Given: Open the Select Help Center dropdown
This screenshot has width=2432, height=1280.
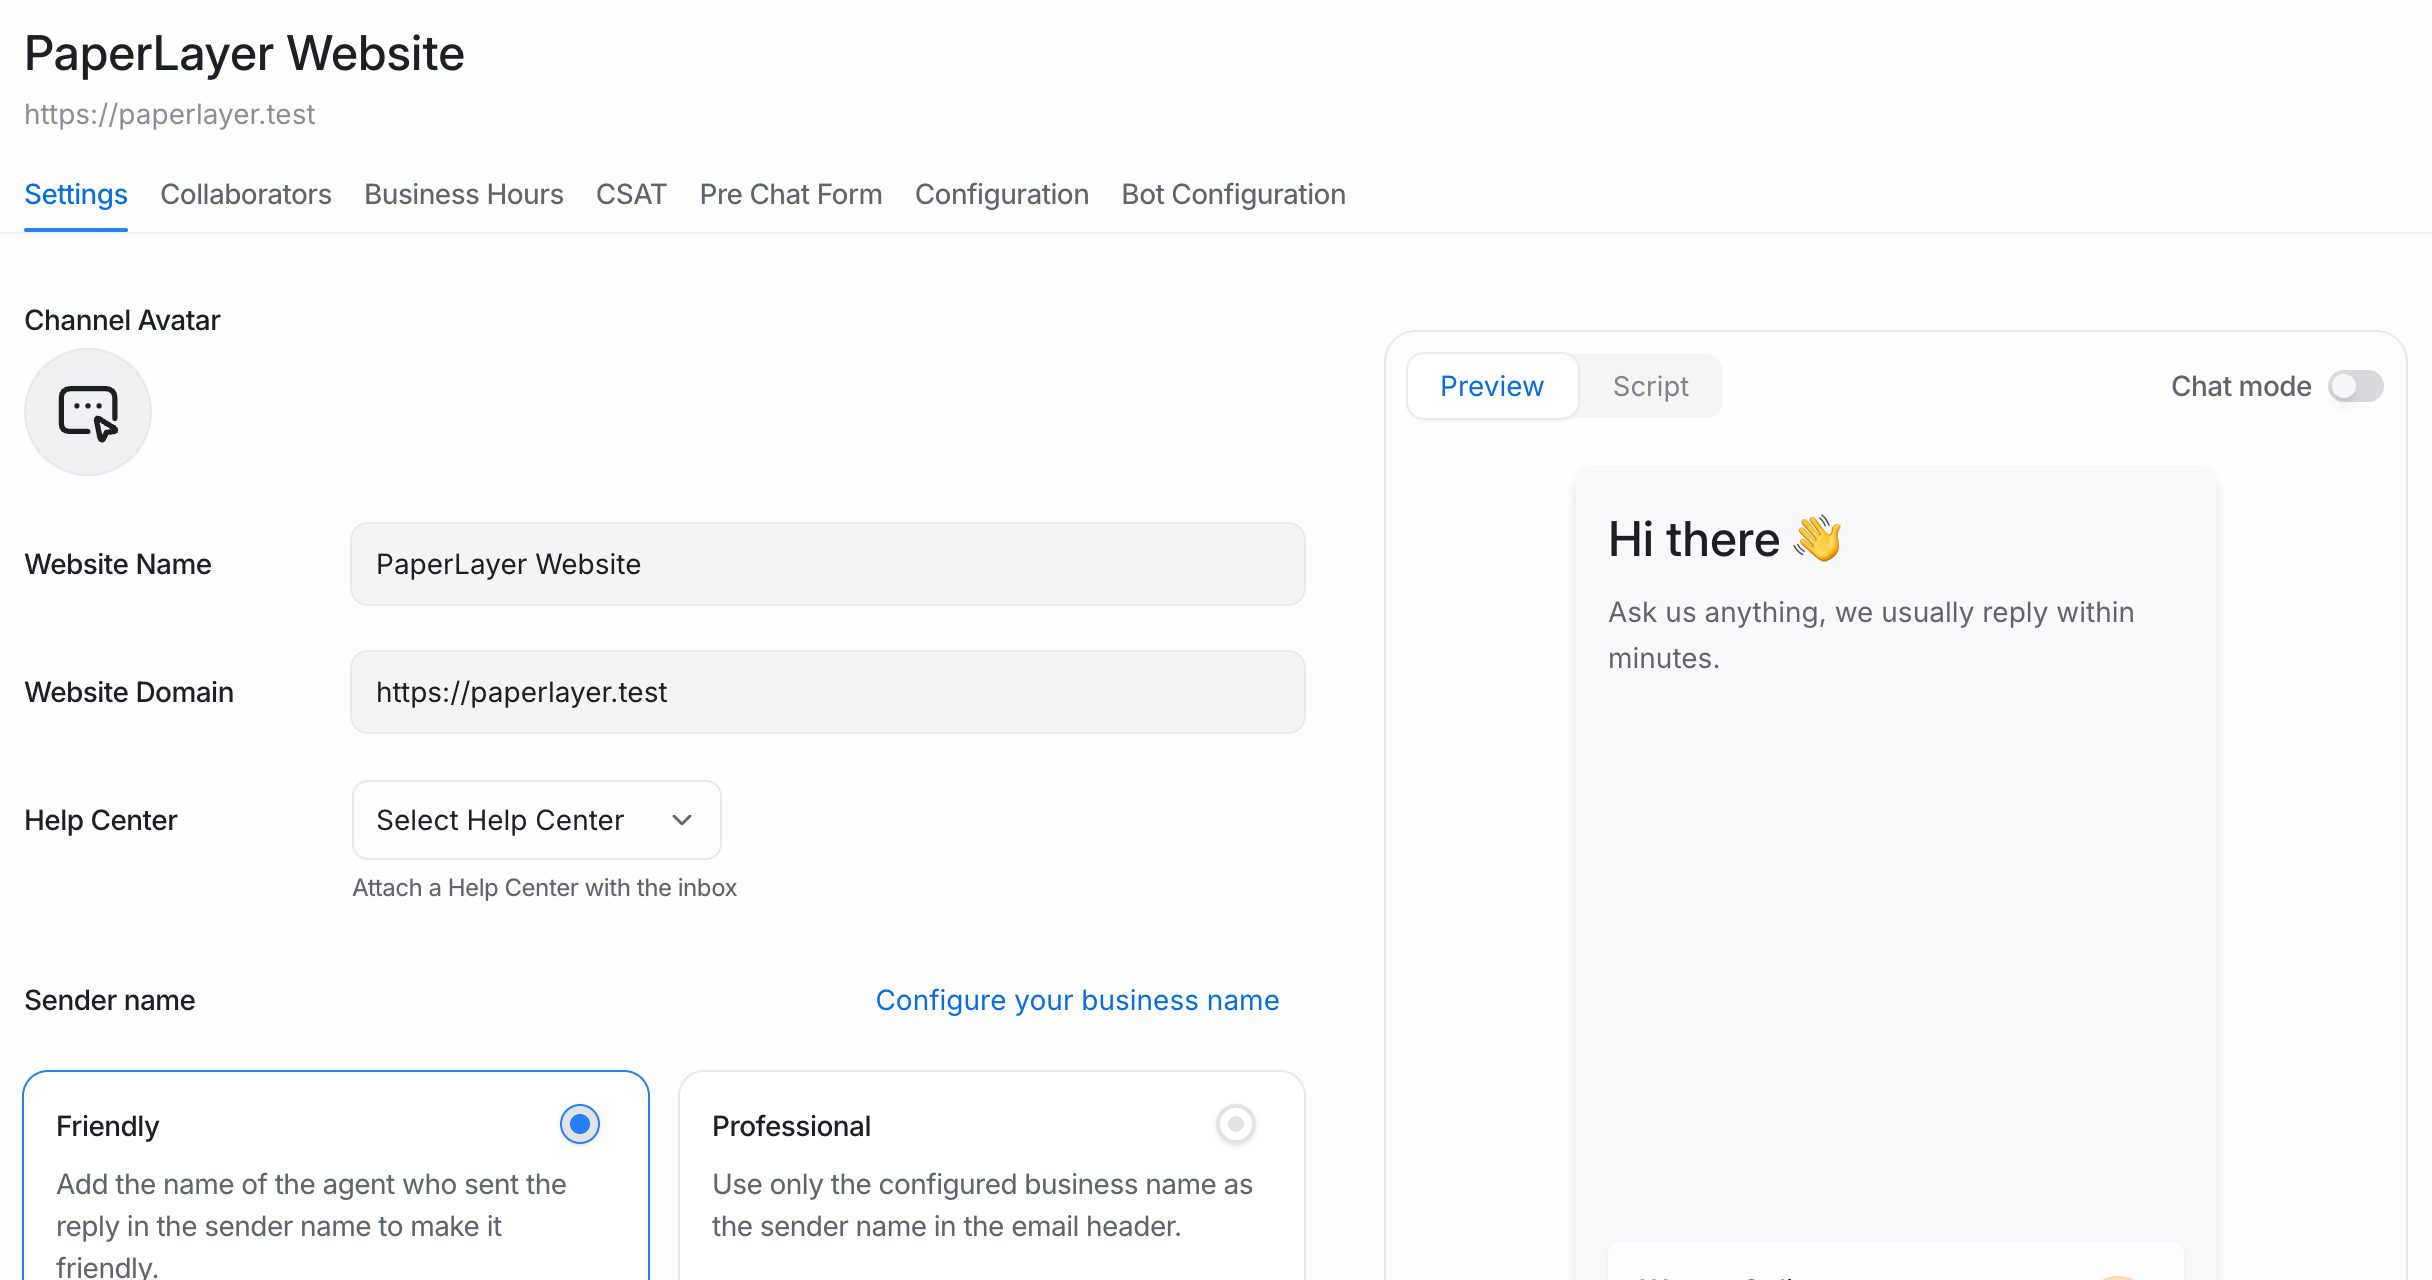Looking at the screenshot, I should [537, 820].
